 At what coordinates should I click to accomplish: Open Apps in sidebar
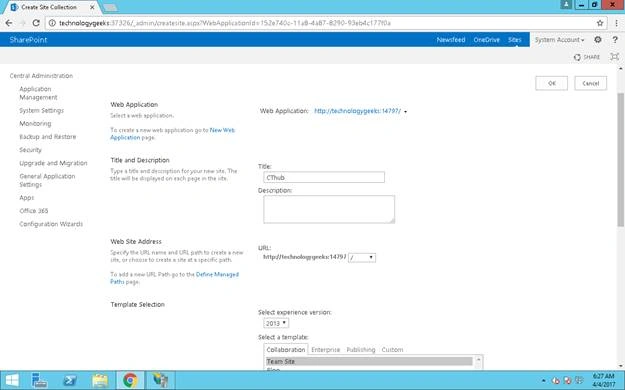26,197
